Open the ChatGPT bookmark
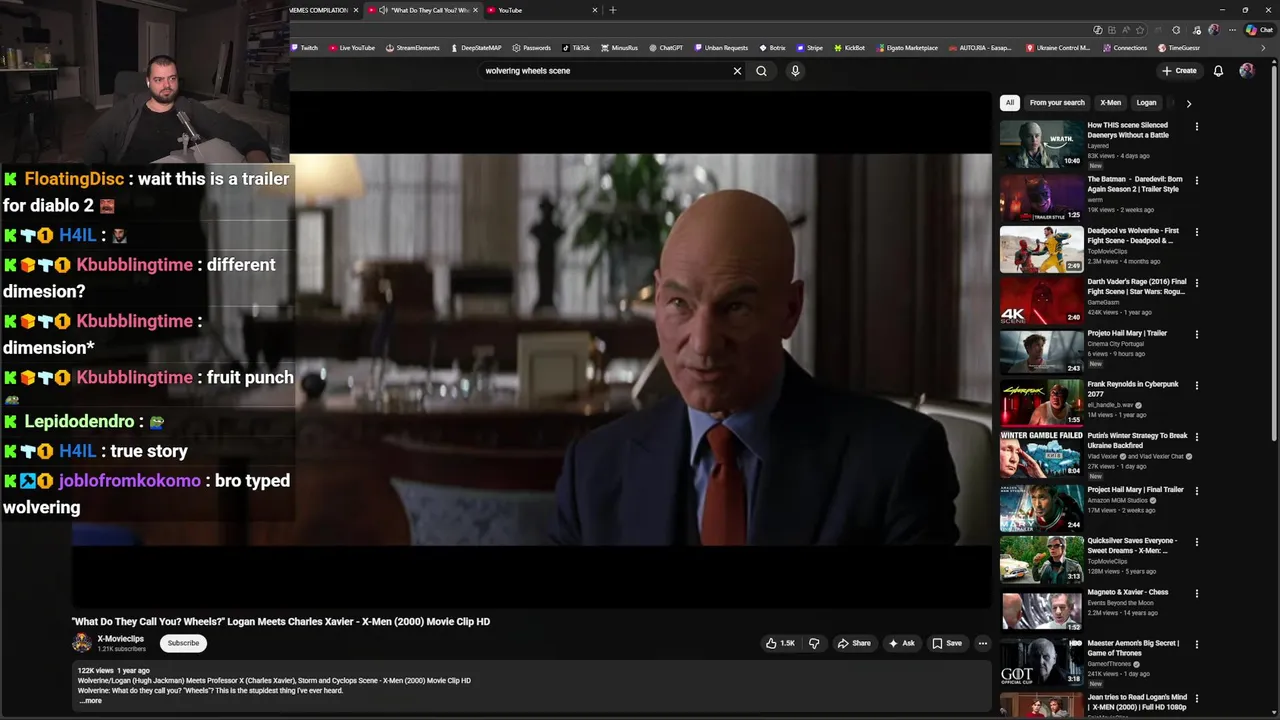 pos(666,48)
